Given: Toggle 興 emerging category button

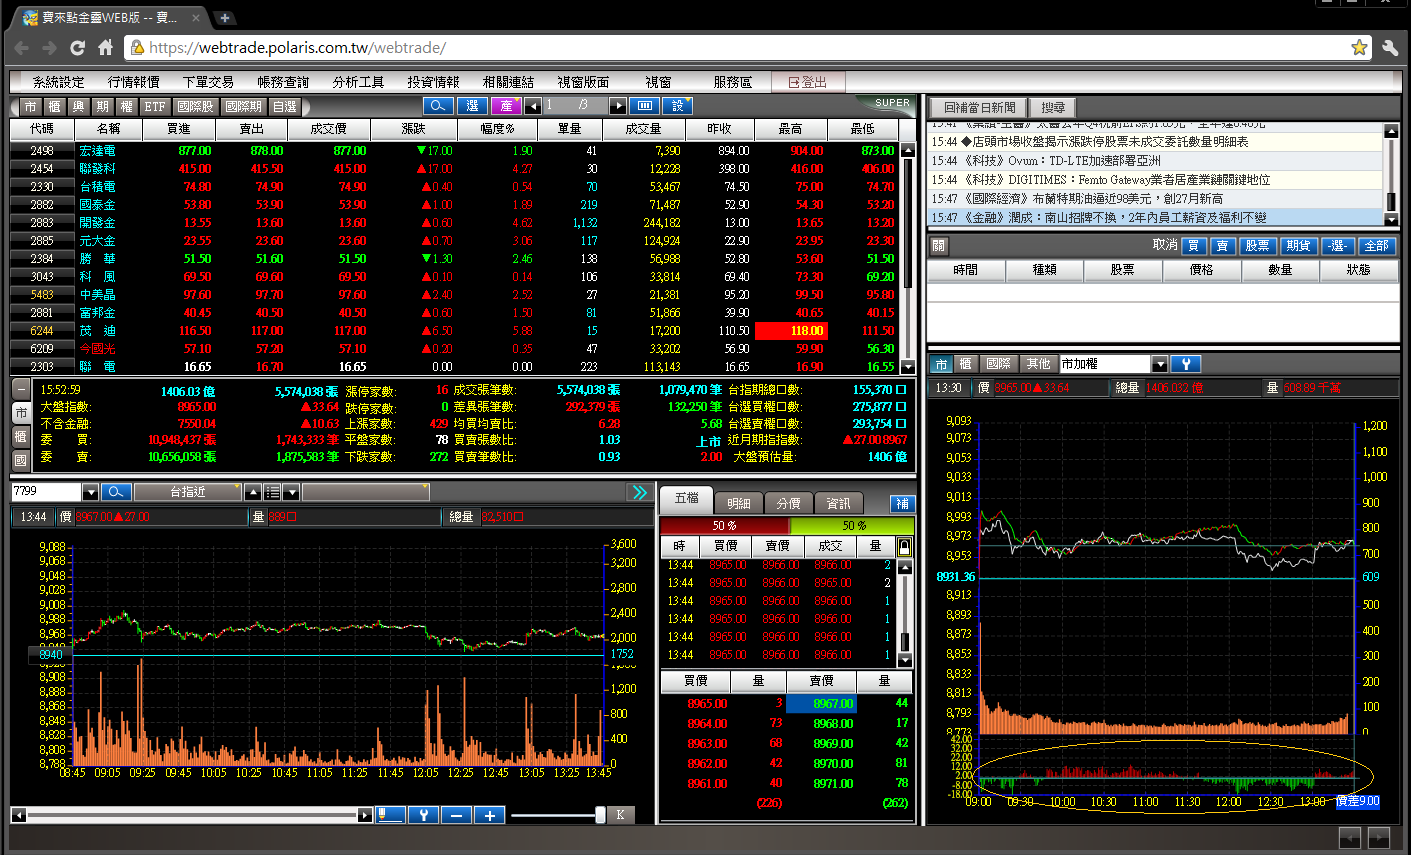Looking at the screenshot, I should [79, 106].
